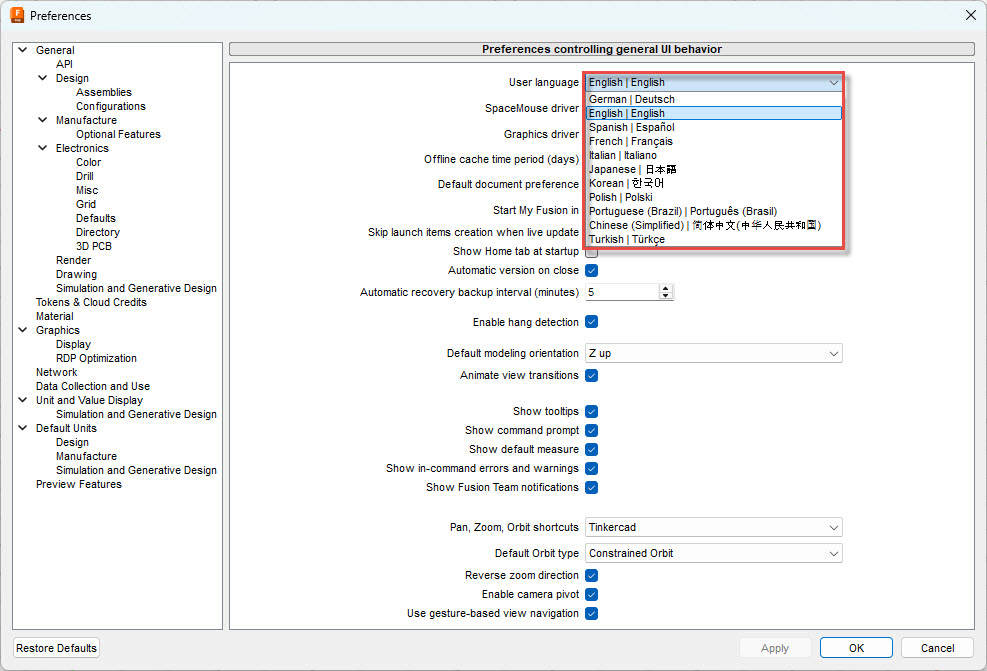Image resolution: width=987 pixels, height=671 pixels.
Task: Toggle Reverse zoom direction checkbox
Action: (x=592, y=575)
